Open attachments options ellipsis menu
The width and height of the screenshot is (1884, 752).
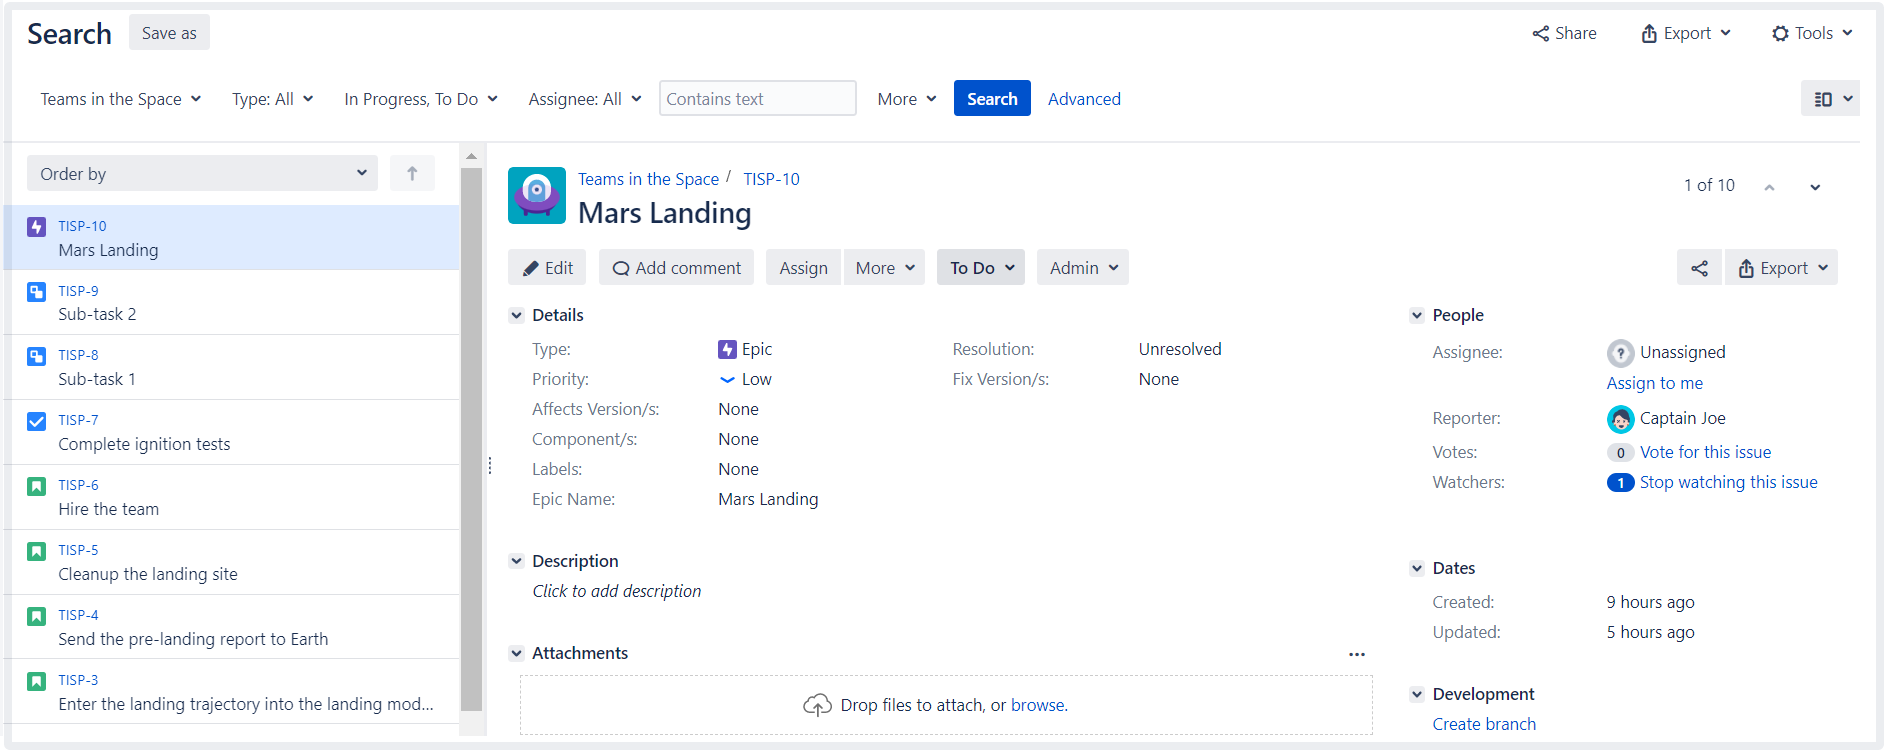pyautogui.click(x=1356, y=654)
